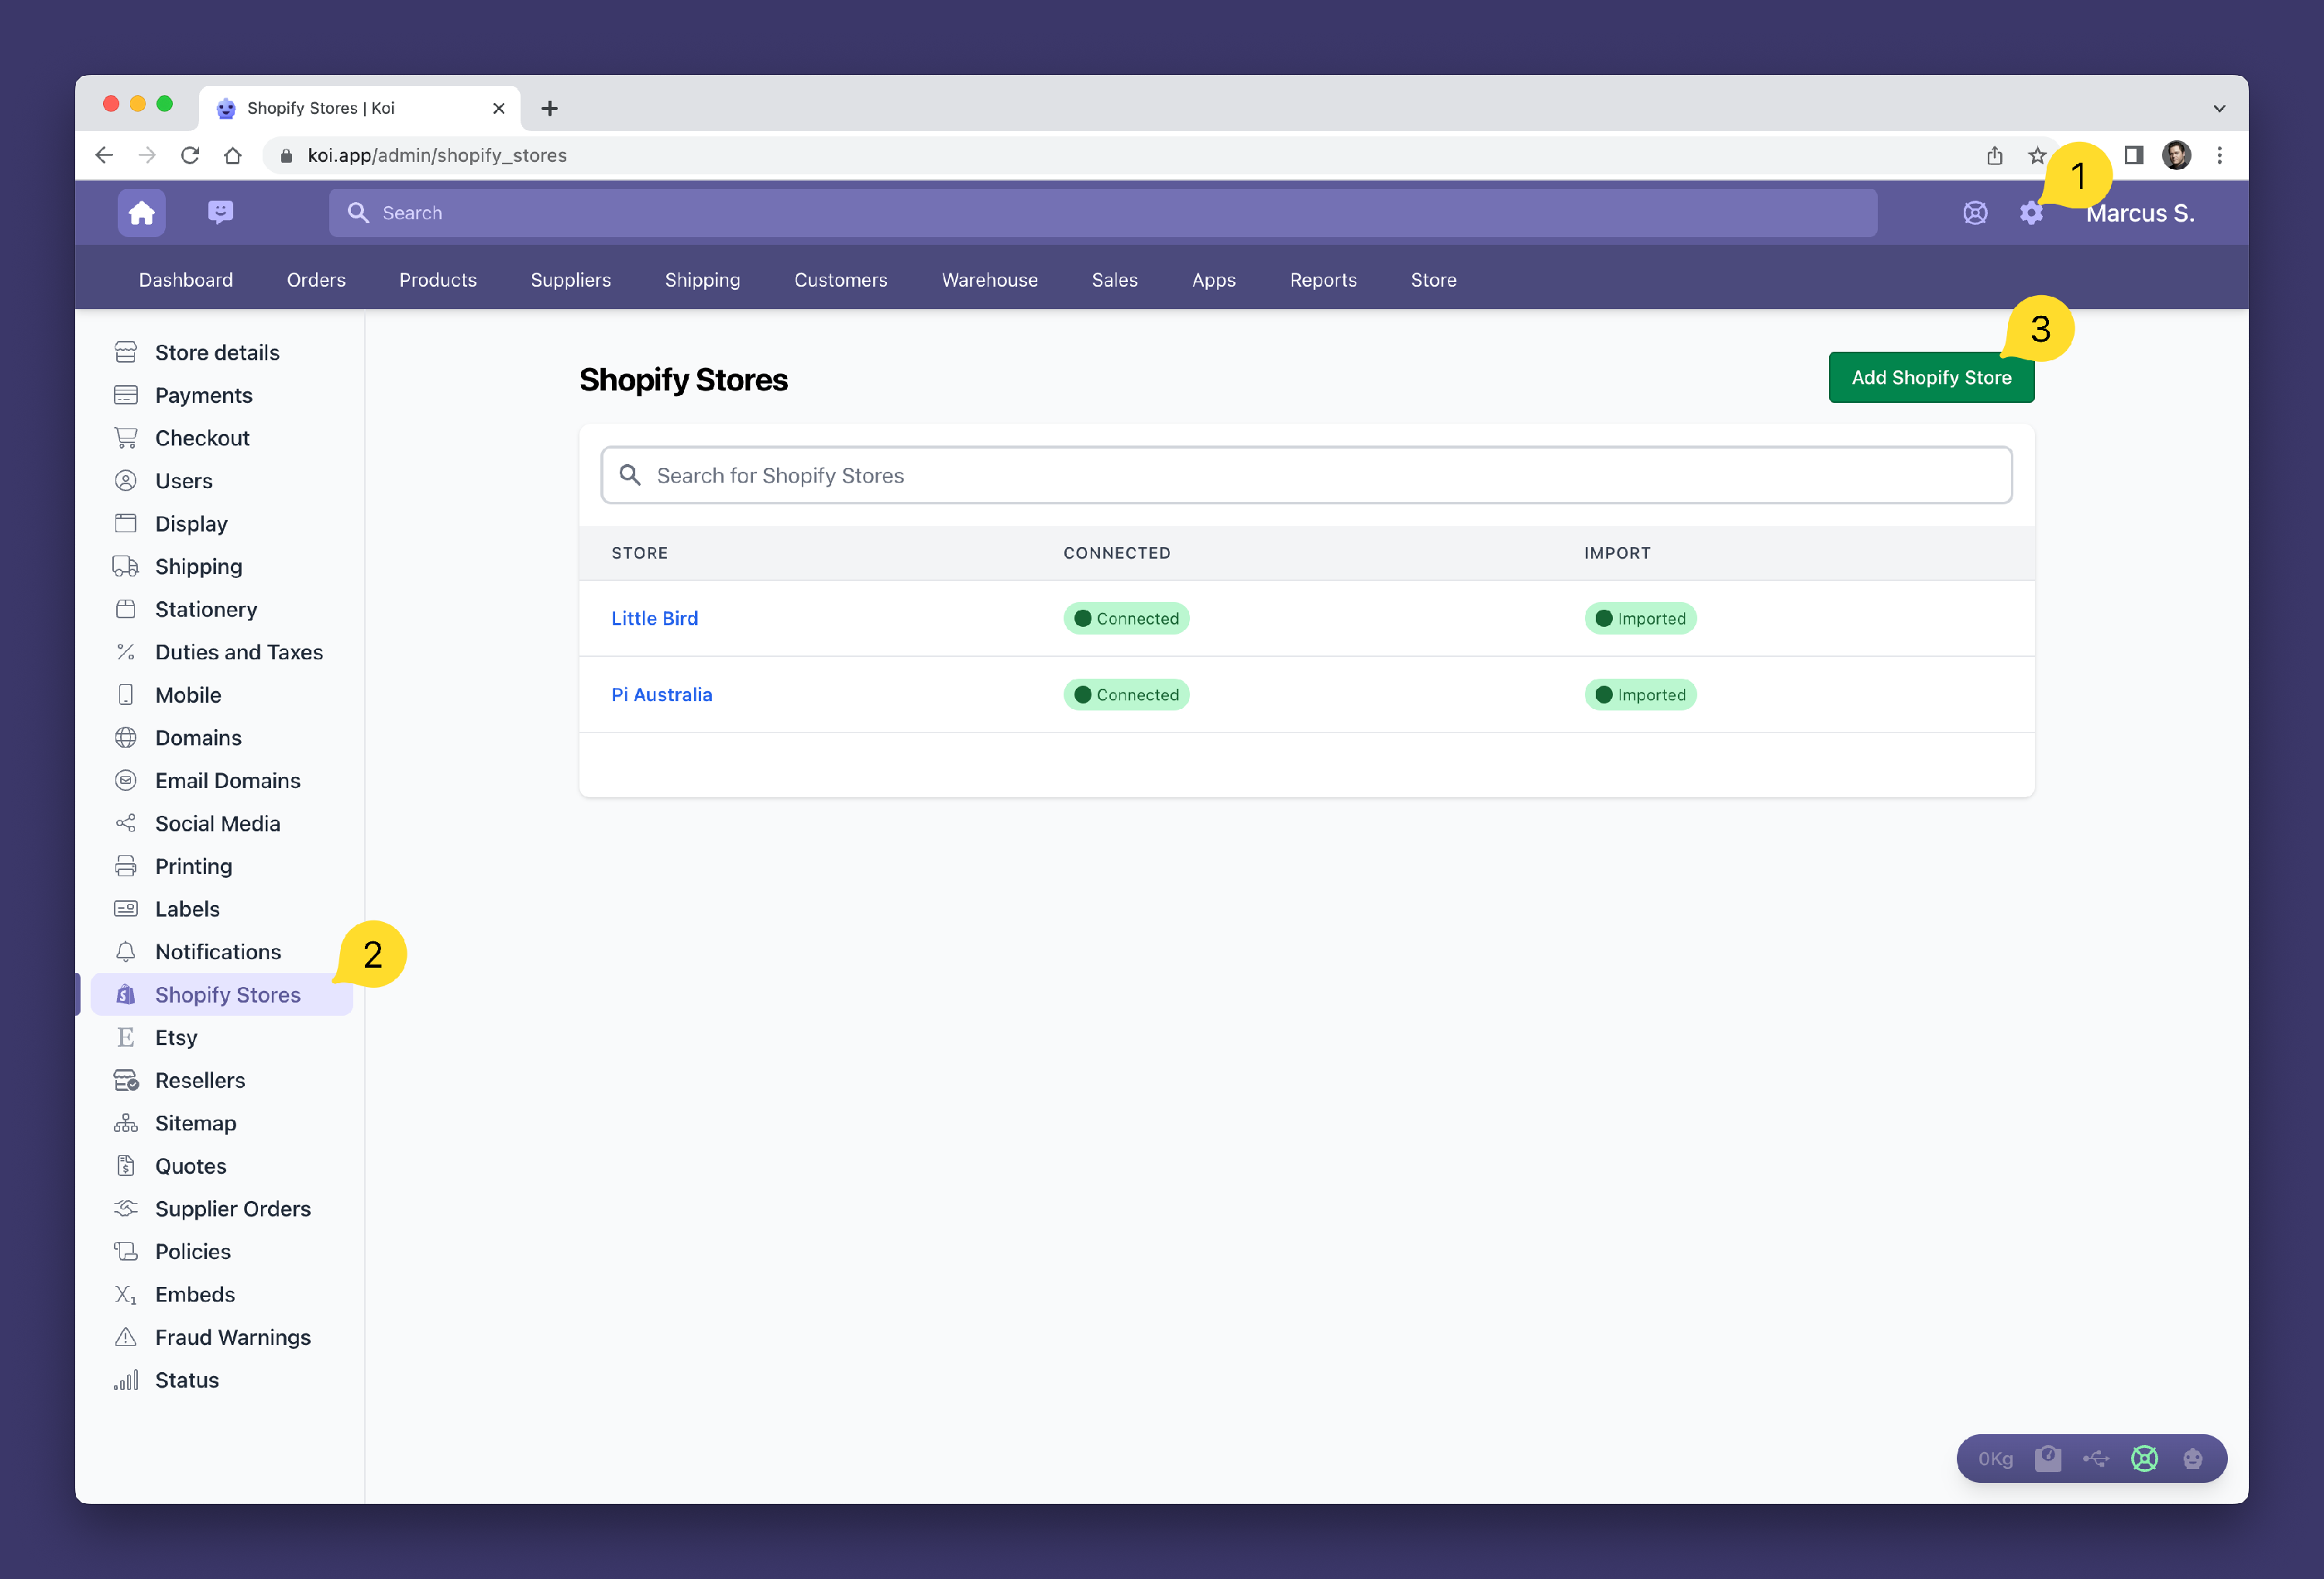Viewport: 2324px width, 1579px height.
Task: Open the Marcus S. user menu
Action: [x=2140, y=213]
